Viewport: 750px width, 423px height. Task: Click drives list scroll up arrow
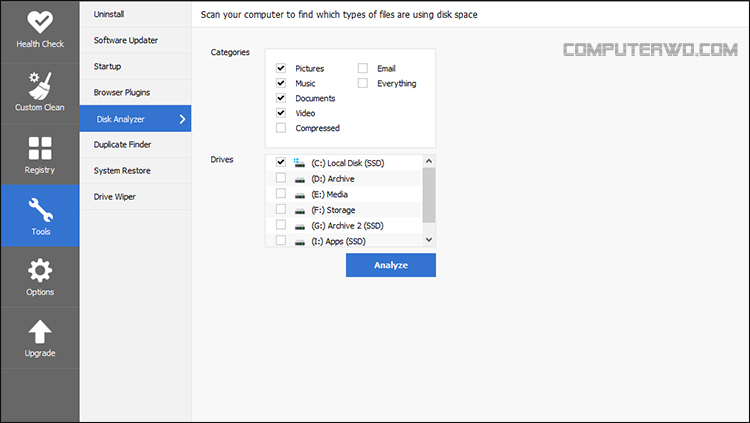pyautogui.click(x=429, y=161)
